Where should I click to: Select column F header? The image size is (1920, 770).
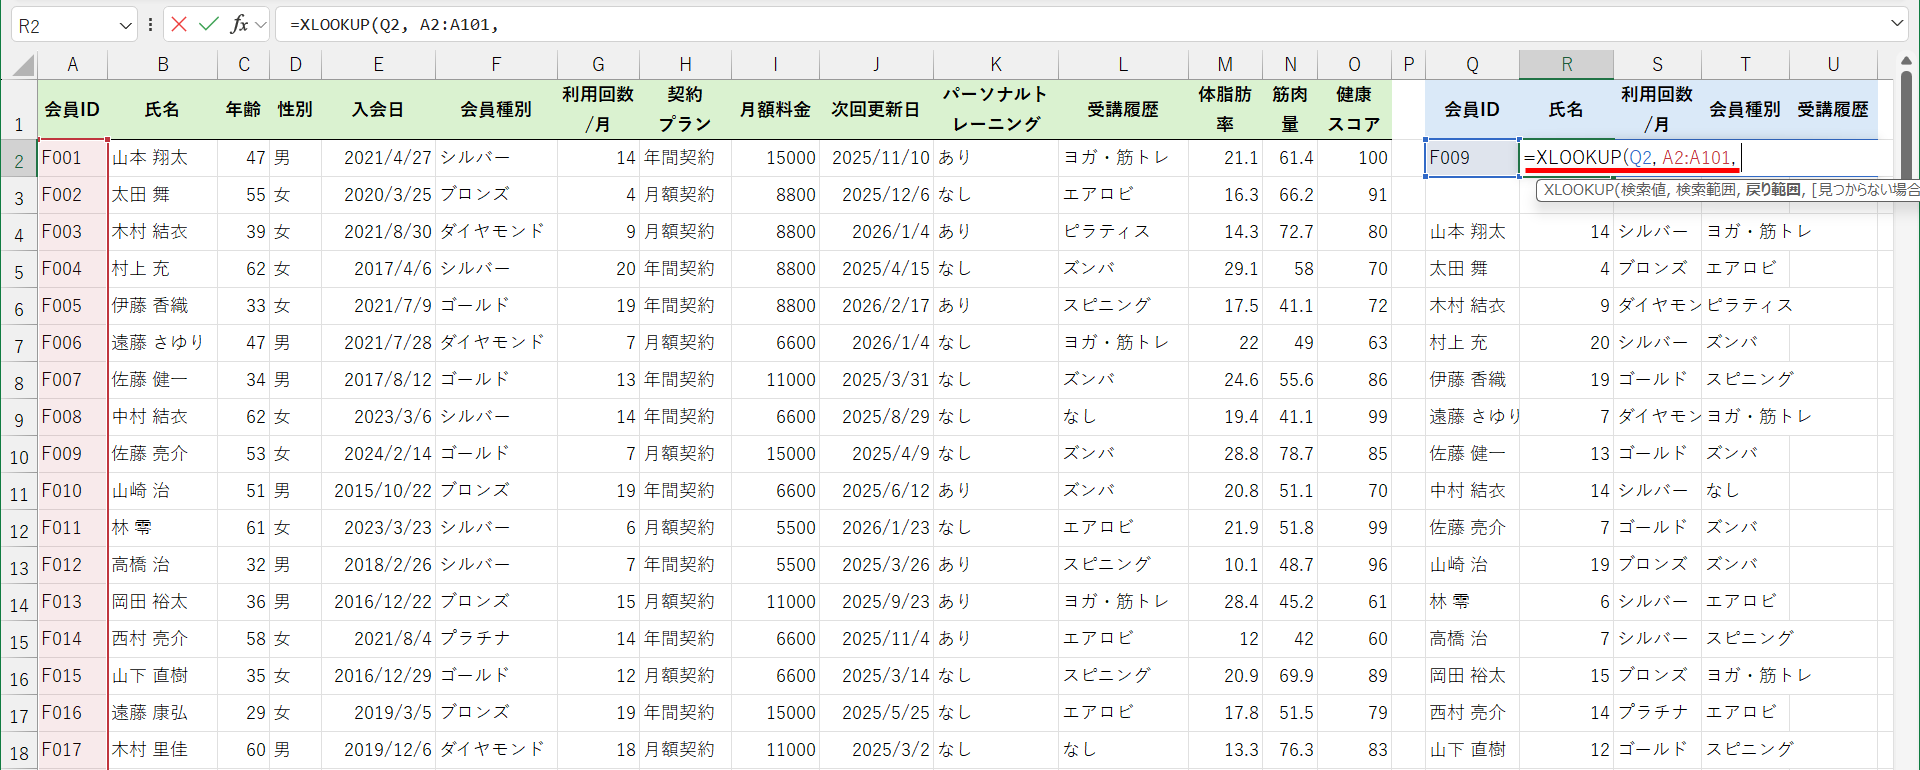pos(496,65)
